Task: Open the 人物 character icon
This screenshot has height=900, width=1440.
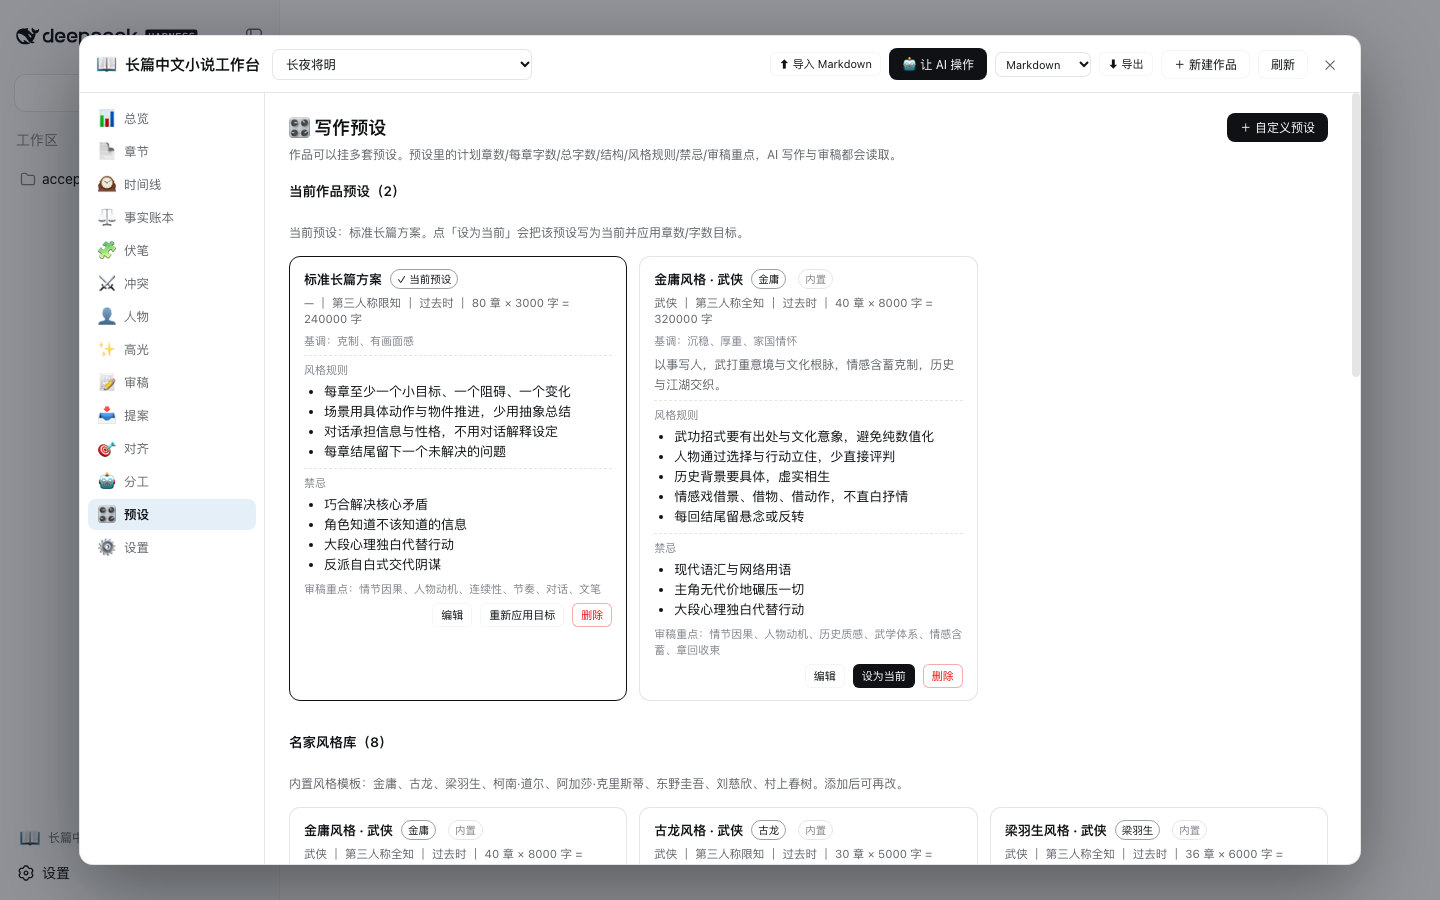Action: point(107,316)
